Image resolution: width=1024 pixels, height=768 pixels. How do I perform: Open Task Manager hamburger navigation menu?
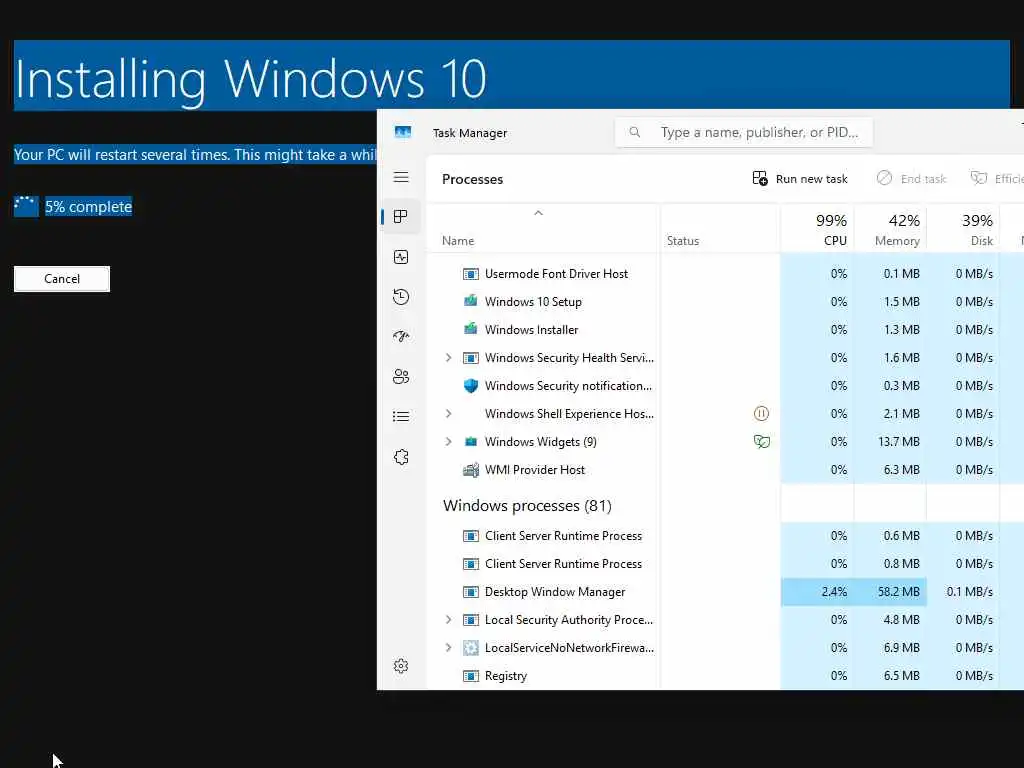click(x=401, y=177)
